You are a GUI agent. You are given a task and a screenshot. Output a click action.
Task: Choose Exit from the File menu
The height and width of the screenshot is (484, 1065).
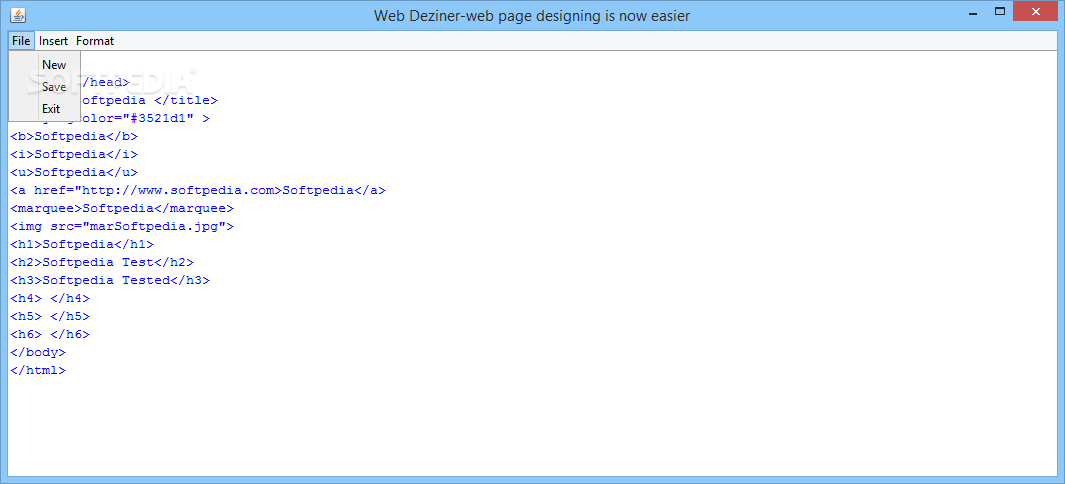51,109
